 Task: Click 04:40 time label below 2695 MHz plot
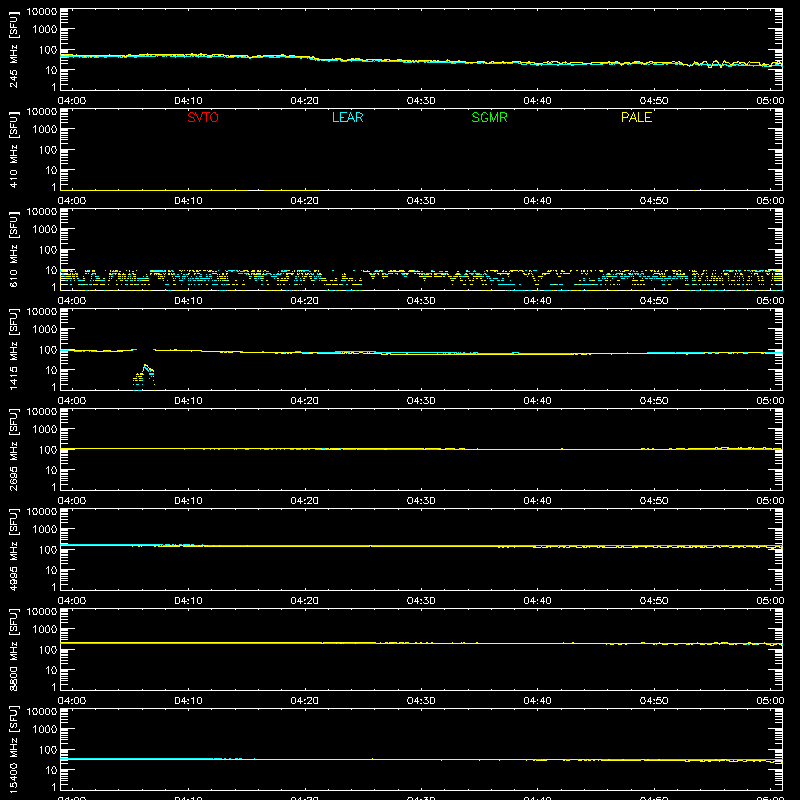pyautogui.click(x=537, y=501)
